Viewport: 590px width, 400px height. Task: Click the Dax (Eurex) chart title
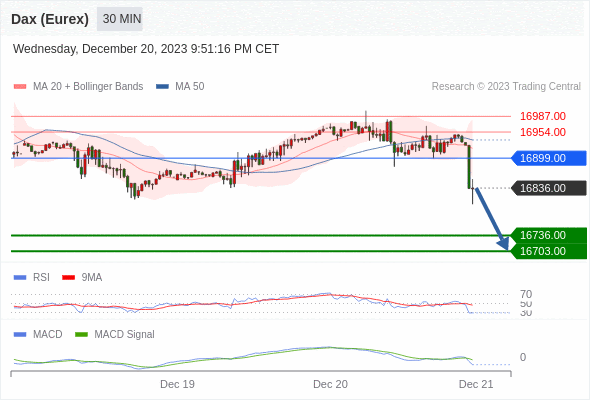coord(50,19)
